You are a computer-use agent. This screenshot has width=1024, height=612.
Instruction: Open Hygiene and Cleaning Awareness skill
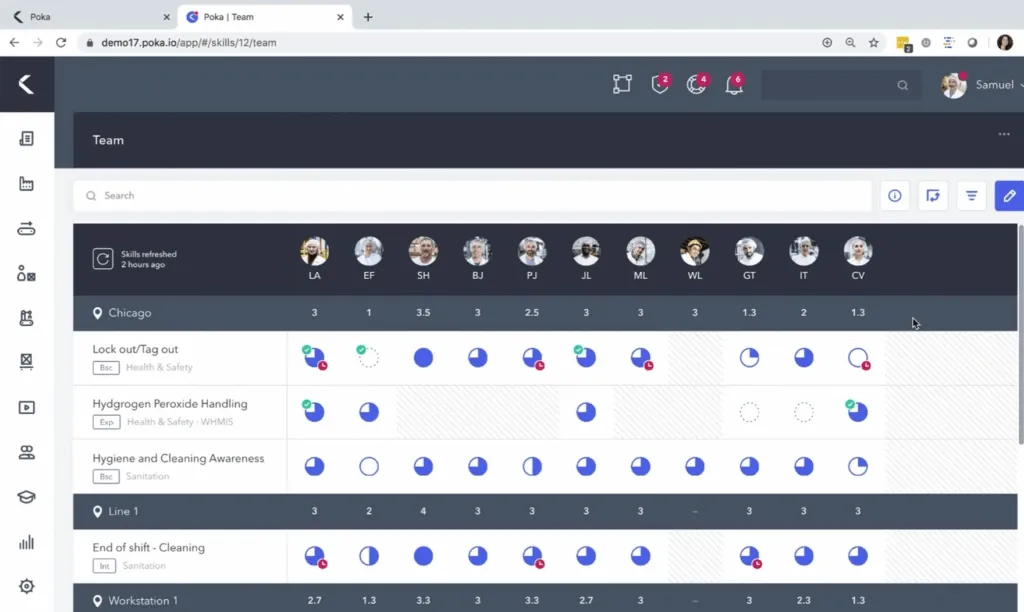pos(178,459)
